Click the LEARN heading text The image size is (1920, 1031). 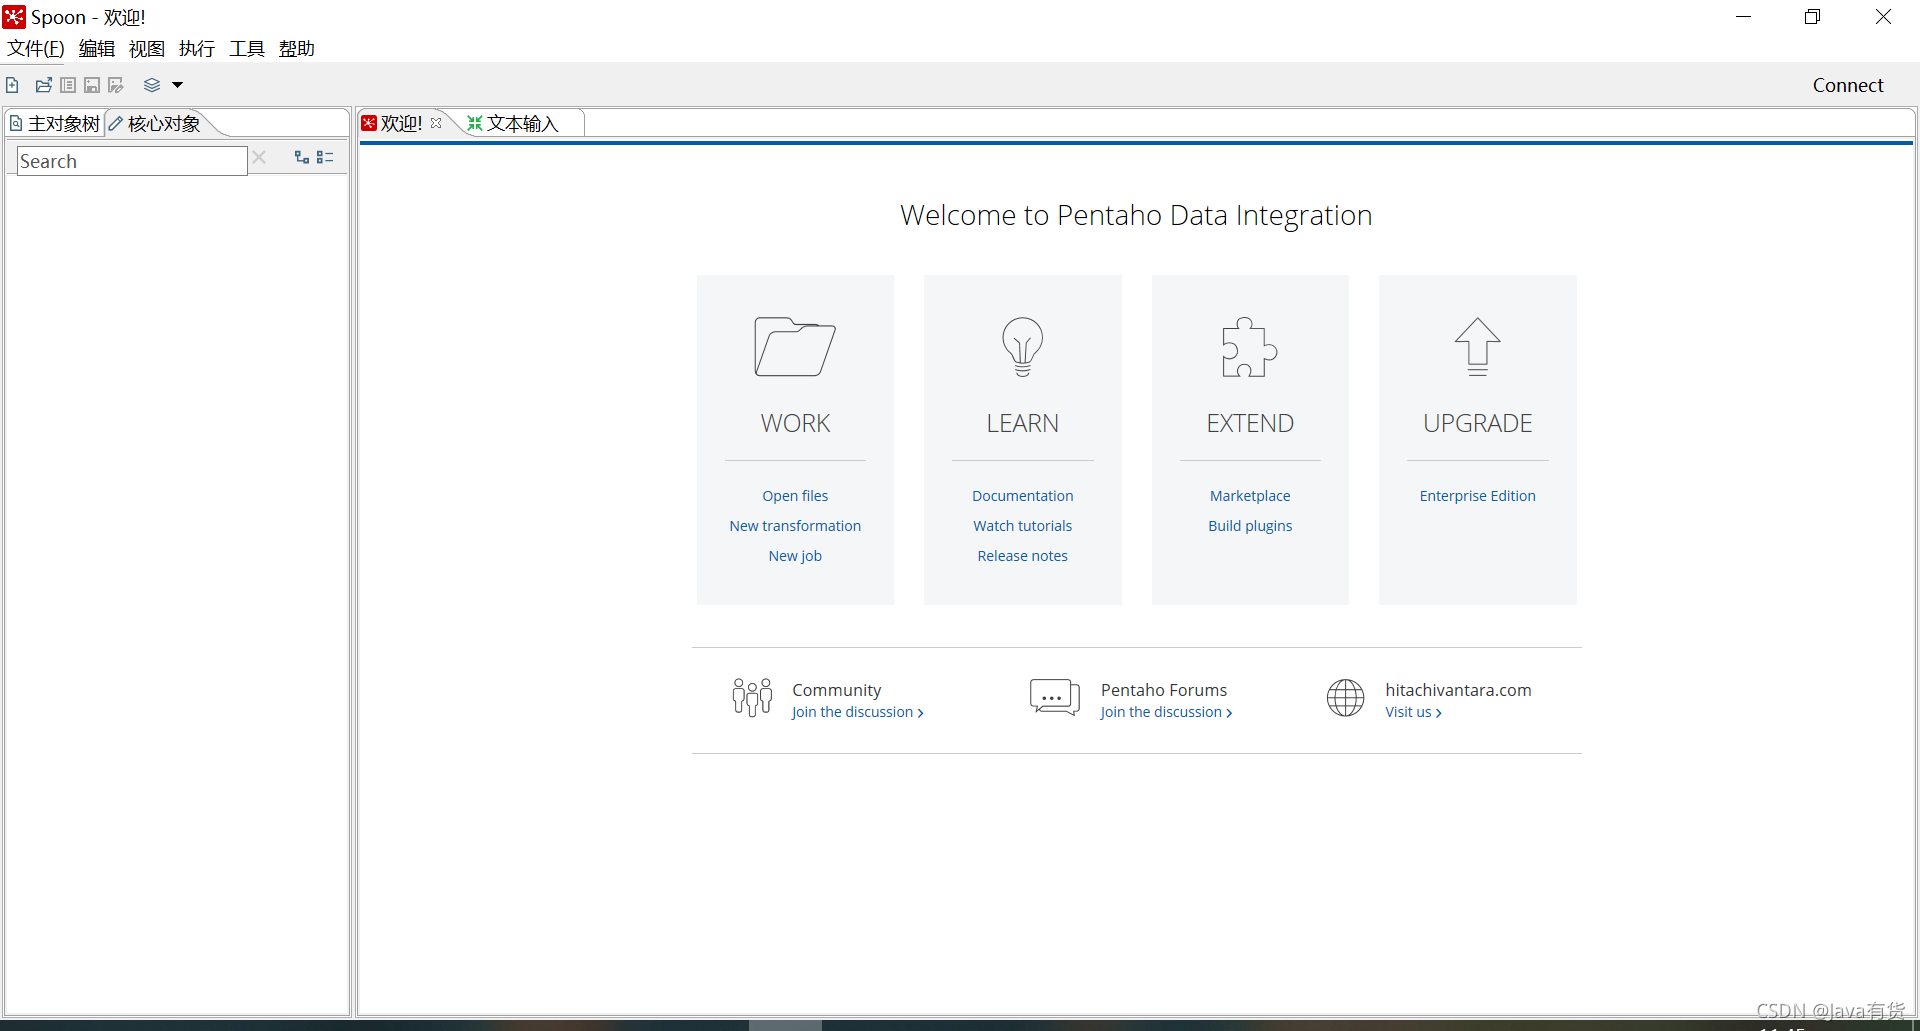pyautogui.click(x=1022, y=423)
